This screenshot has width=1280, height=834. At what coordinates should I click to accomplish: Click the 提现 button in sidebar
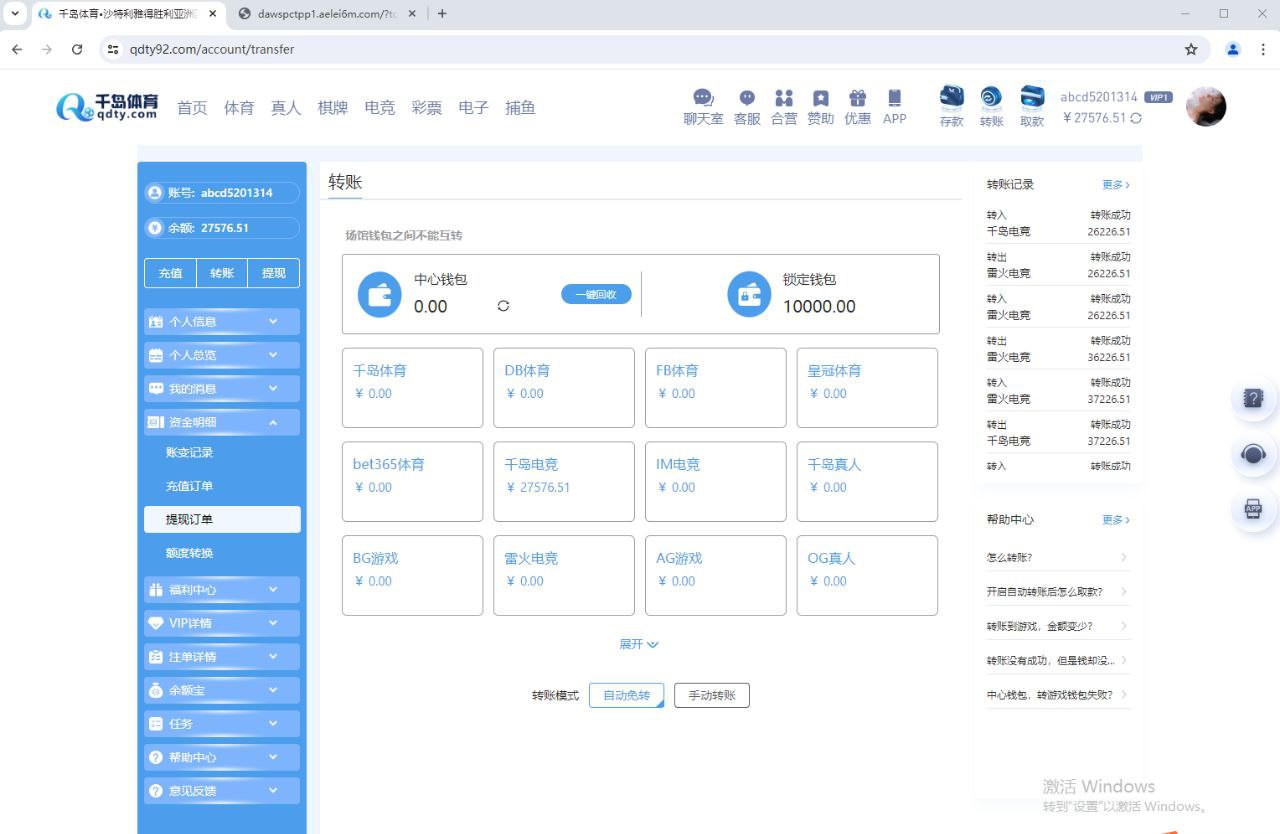[274, 273]
